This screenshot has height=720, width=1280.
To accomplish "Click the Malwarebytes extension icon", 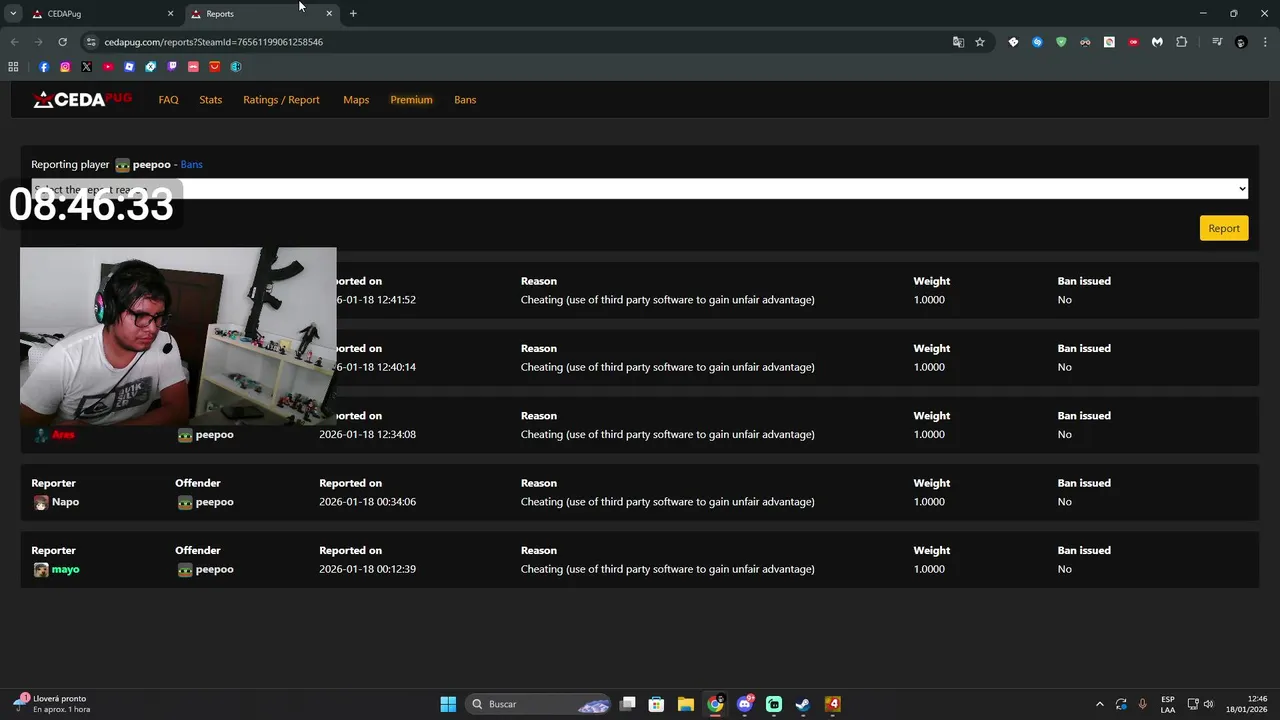I will click(x=1157, y=42).
